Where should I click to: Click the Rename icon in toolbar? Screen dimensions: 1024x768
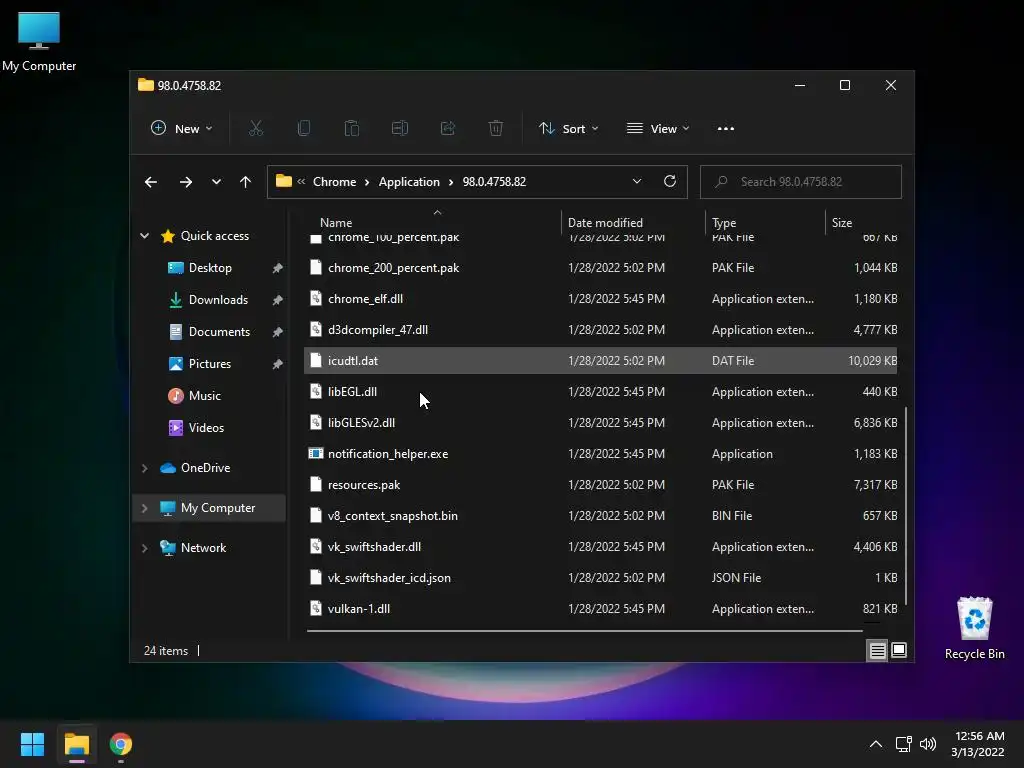click(x=400, y=129)
